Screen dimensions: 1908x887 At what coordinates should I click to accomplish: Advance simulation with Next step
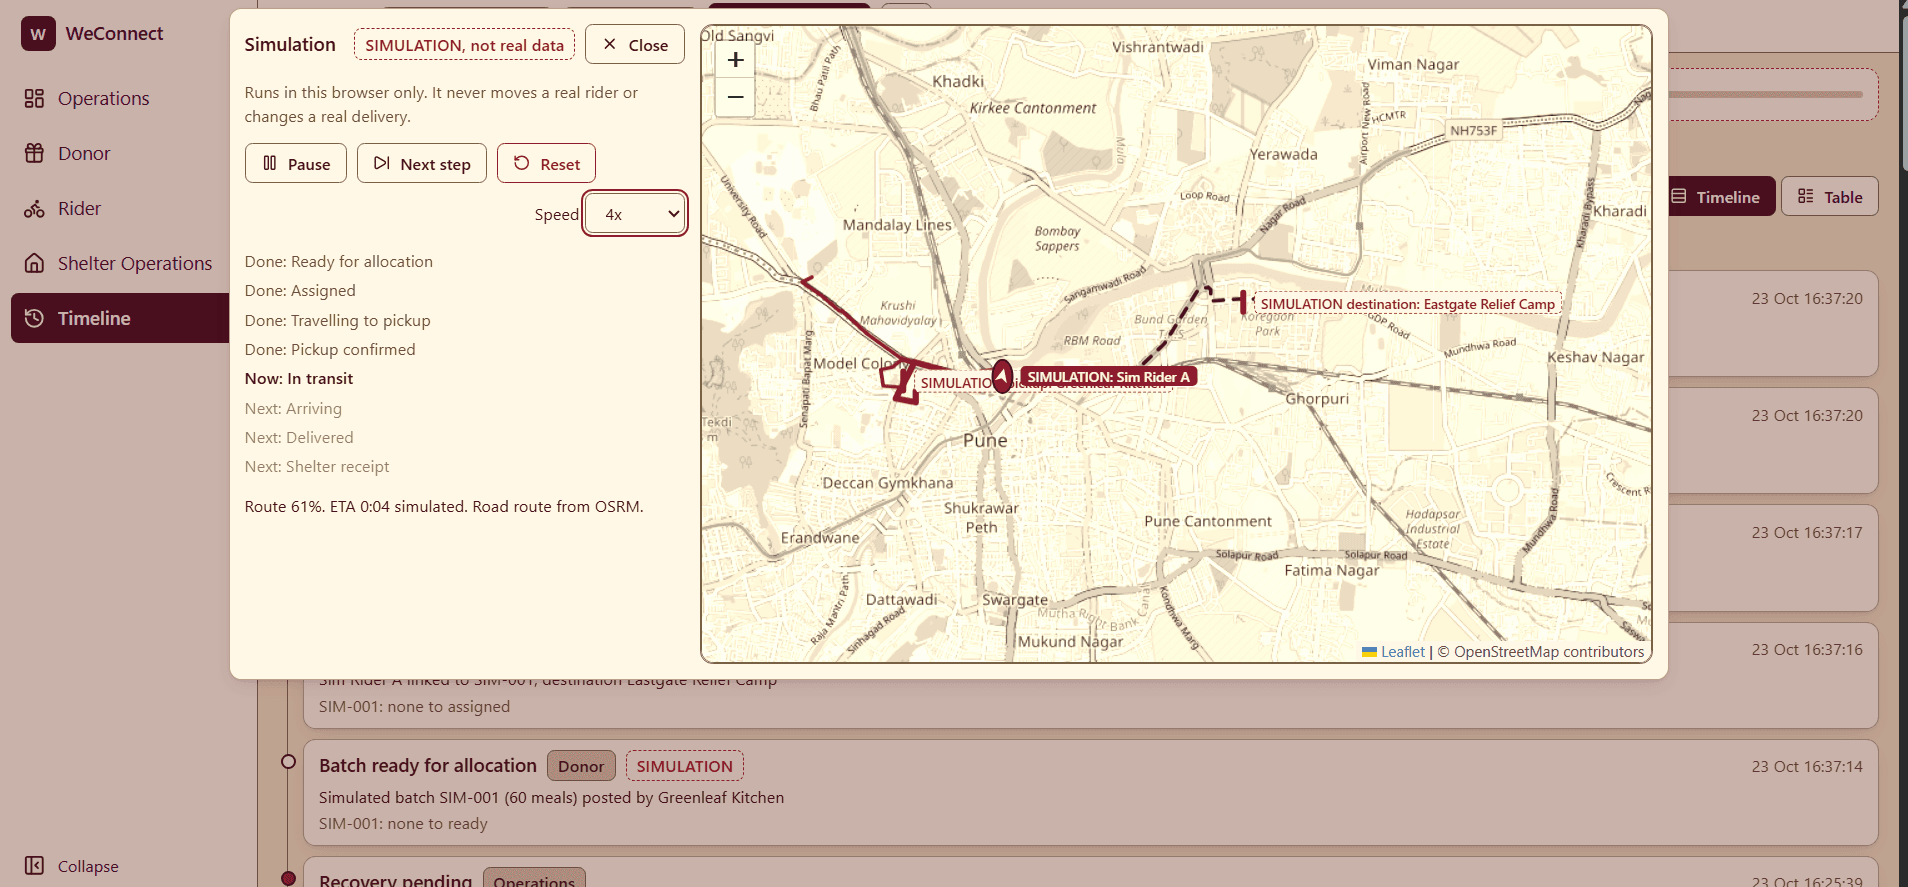(x=422, y=164)
